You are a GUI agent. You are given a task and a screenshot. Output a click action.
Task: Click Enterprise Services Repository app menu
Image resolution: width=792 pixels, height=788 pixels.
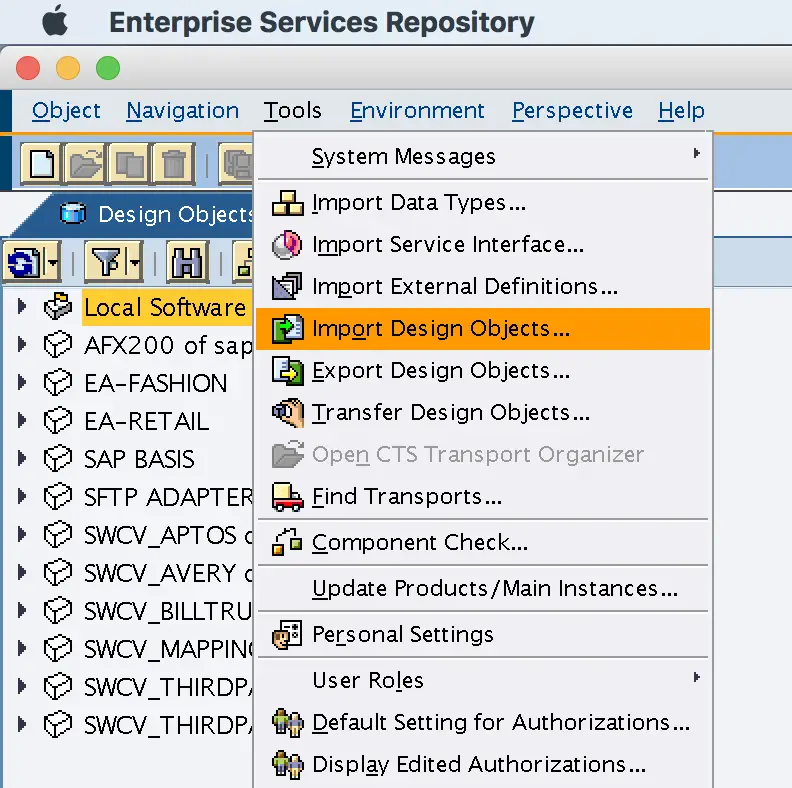point(322,22)
